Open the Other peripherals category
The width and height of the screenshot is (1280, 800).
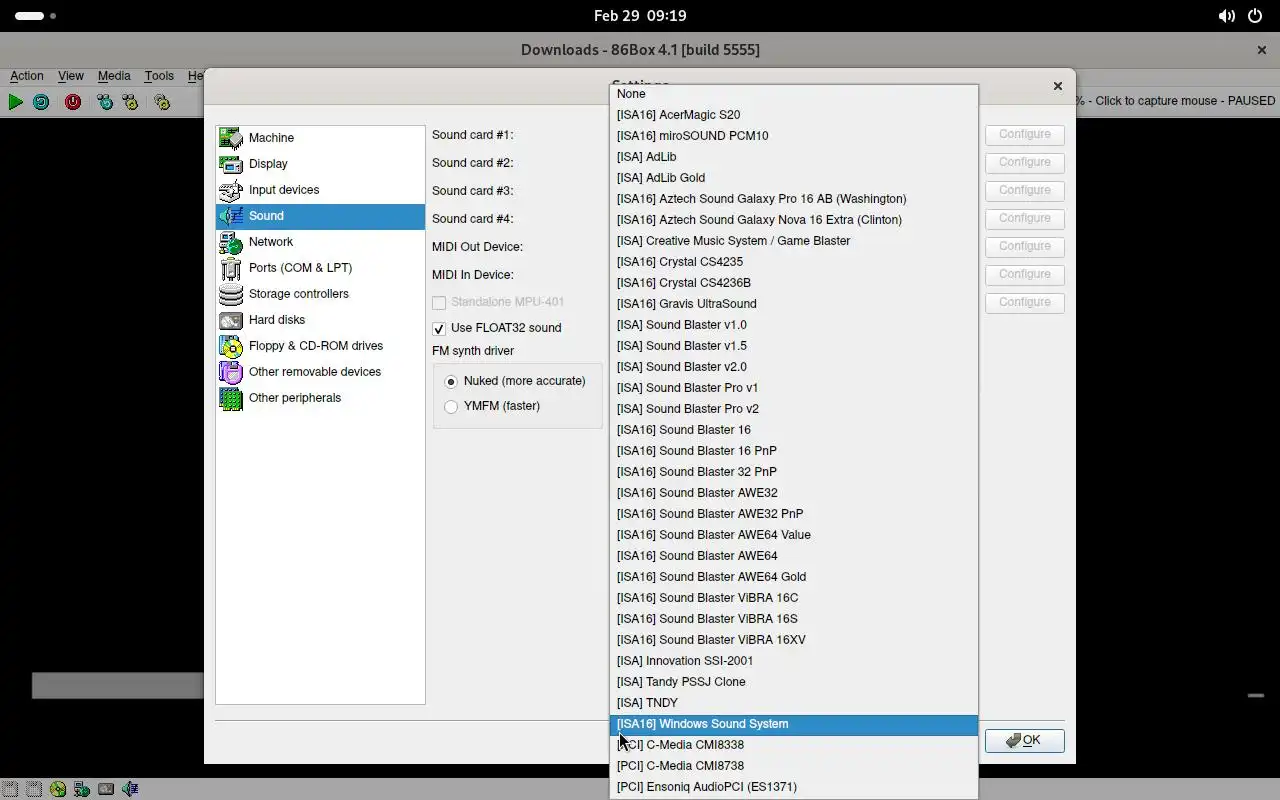pyautogui.click(x=320, y=398)
